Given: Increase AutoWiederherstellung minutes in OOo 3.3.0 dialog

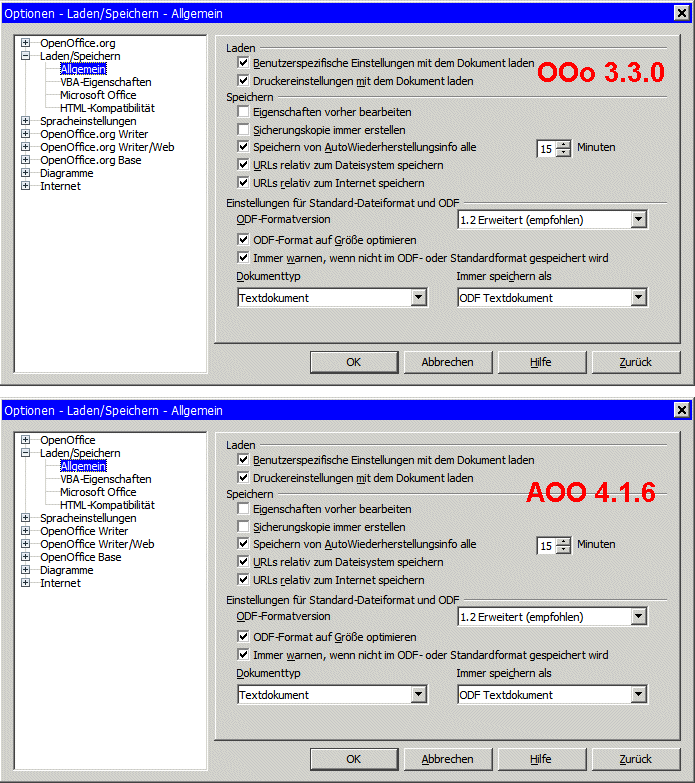Looking at the screenshot, I should (x=564, y=143).
